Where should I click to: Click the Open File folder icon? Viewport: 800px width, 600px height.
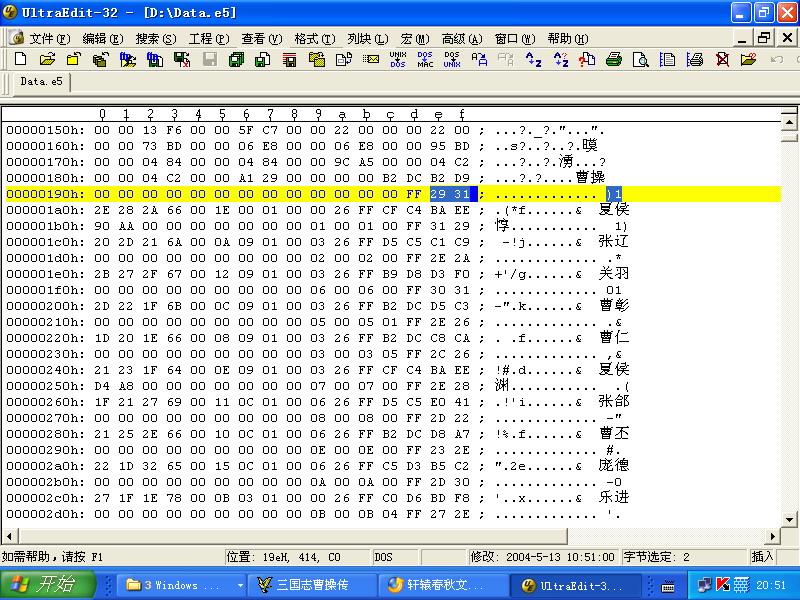coord(47,60)
